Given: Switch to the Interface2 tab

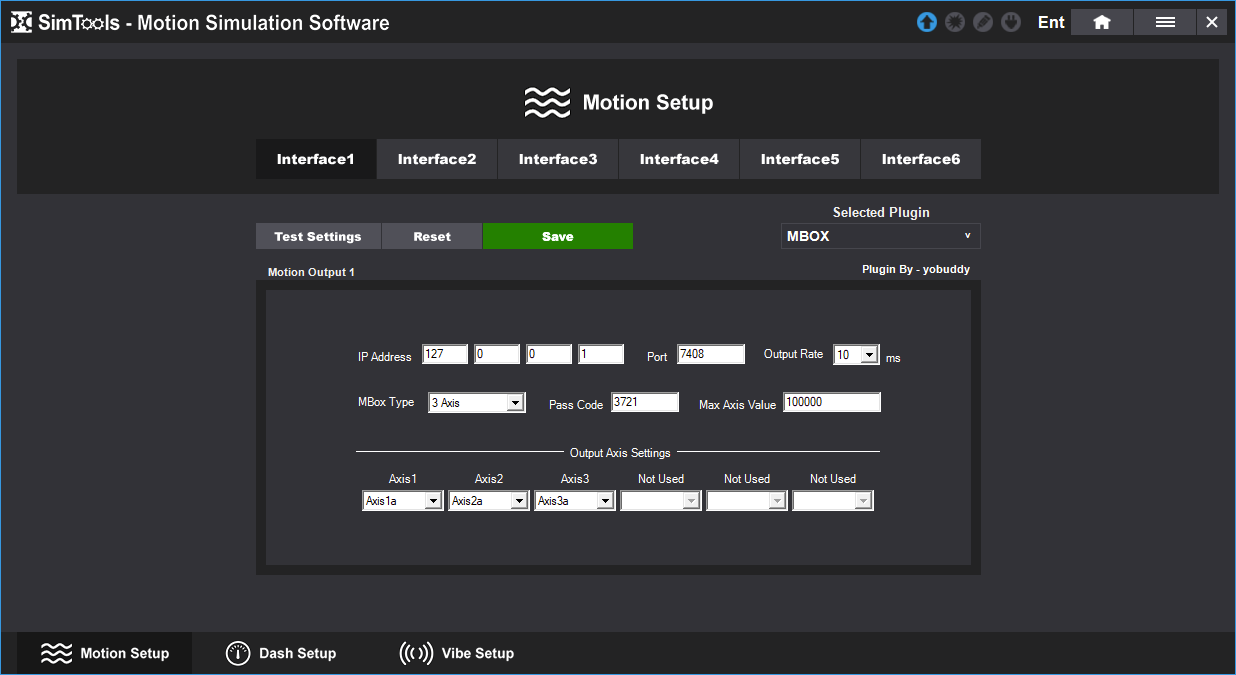Looking at the screenshot, I should [x=437, y=159].
